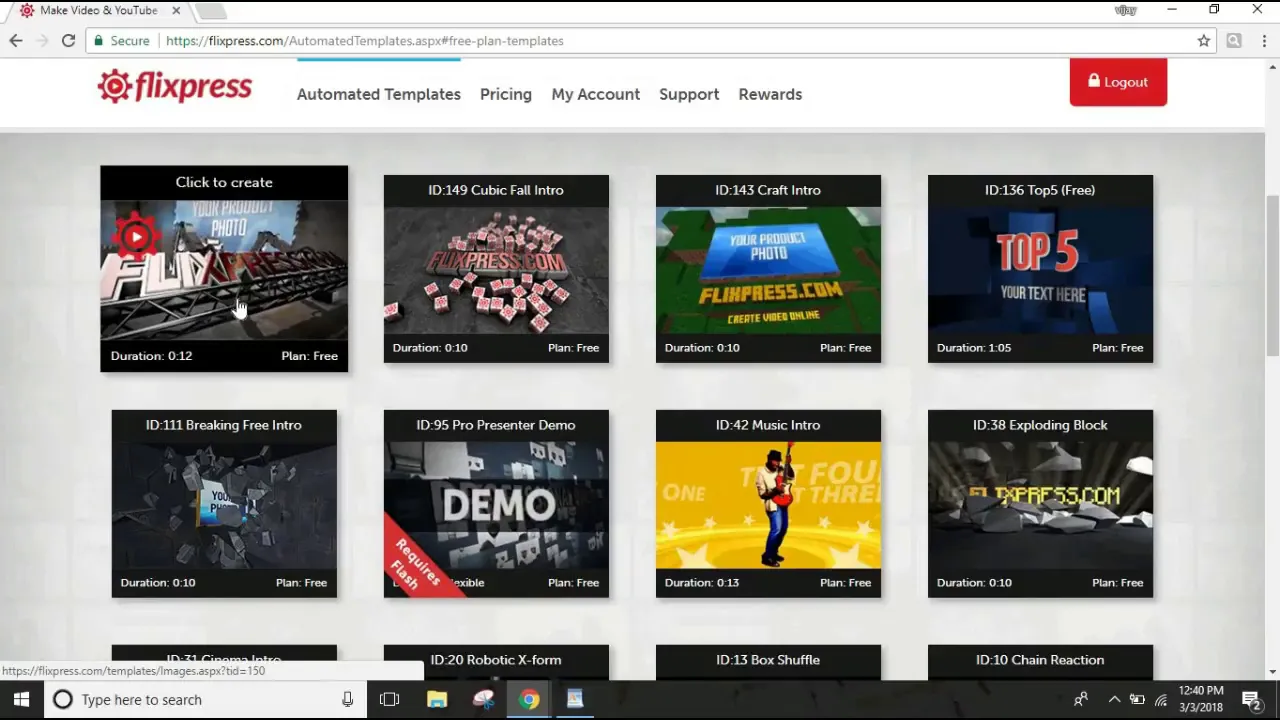This screenshot has width=1280, height=720.
Task: Switch to Chrome on the taskbar
Action: (529, 700)
